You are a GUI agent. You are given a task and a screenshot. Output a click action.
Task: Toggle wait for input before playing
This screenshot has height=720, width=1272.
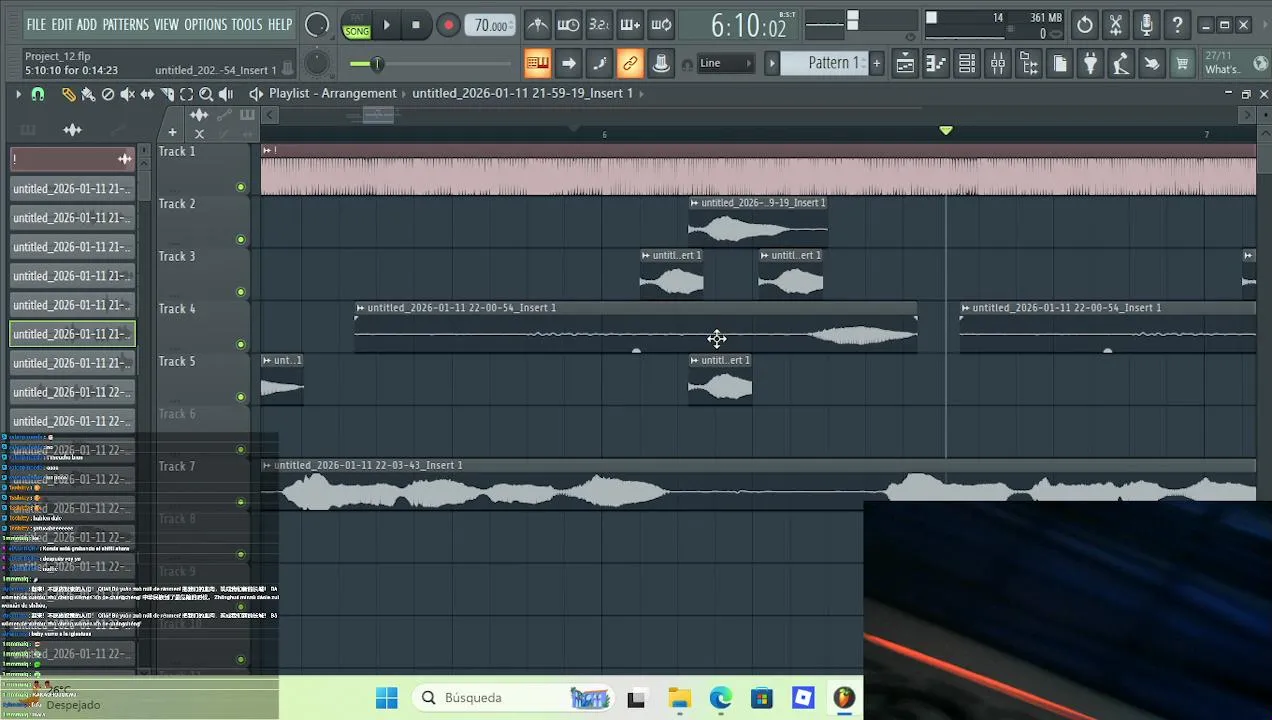[x=568, y=25]
